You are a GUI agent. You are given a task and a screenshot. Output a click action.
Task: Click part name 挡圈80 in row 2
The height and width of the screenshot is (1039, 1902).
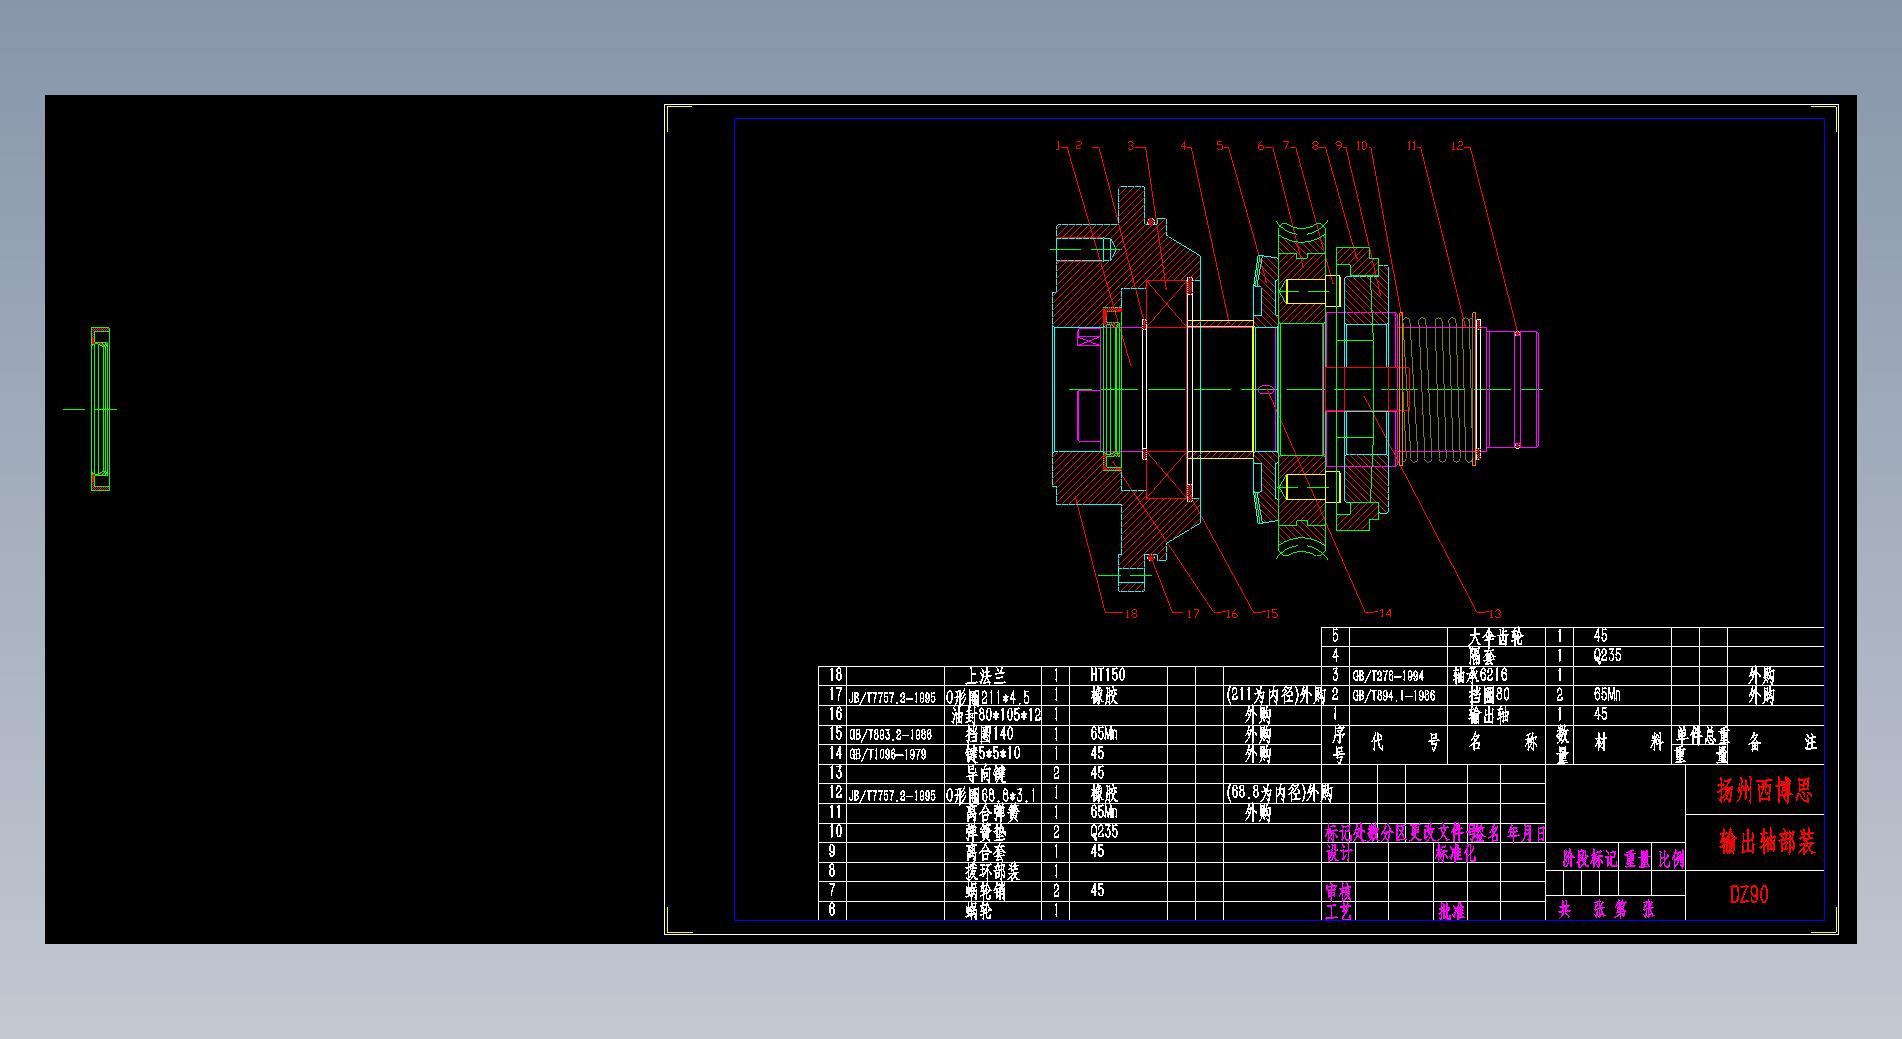(x=1488, y=695)
